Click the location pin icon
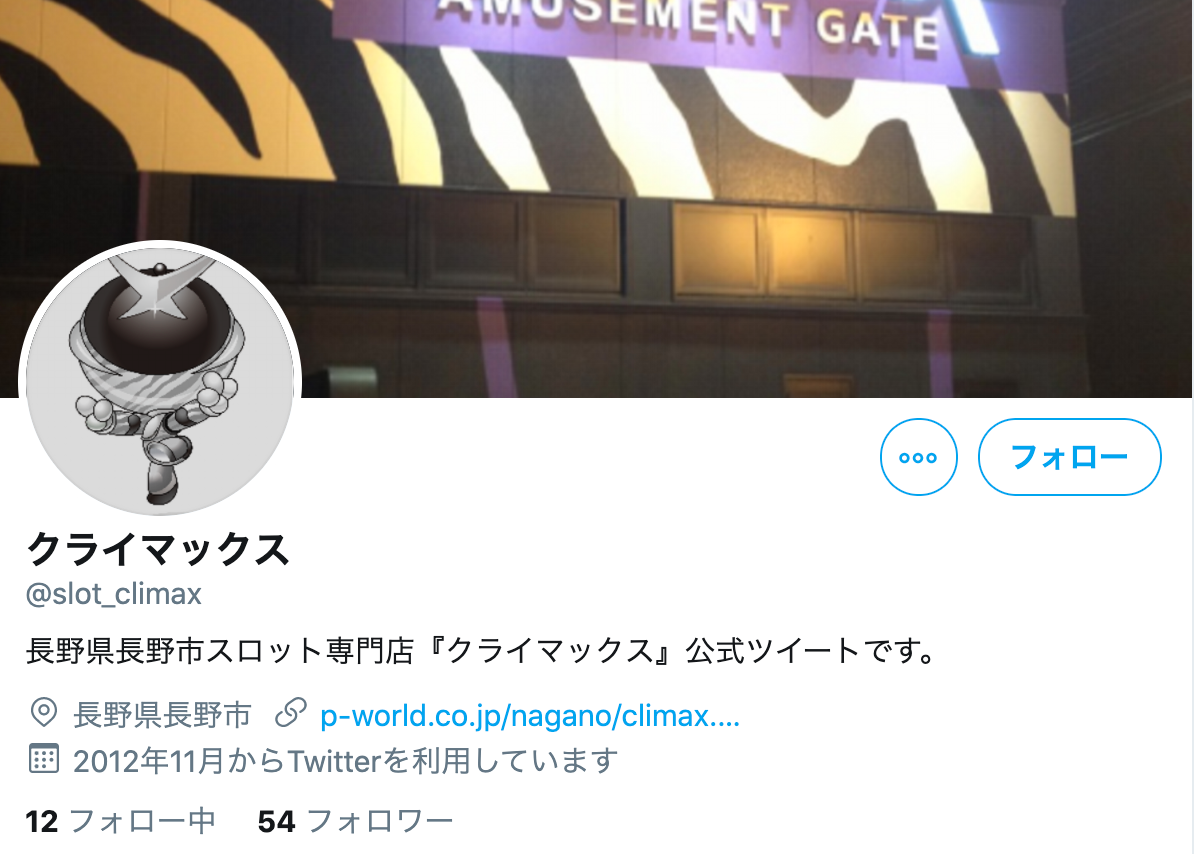 43,714
